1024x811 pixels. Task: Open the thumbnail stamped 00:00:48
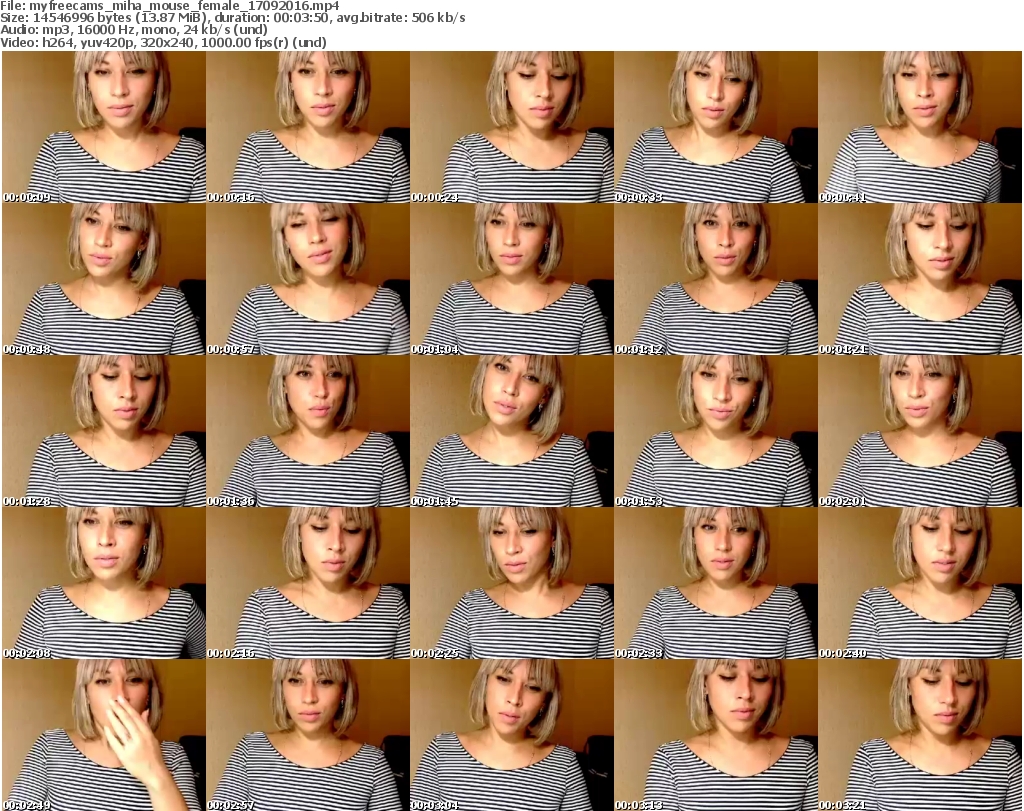click(104, 279)
